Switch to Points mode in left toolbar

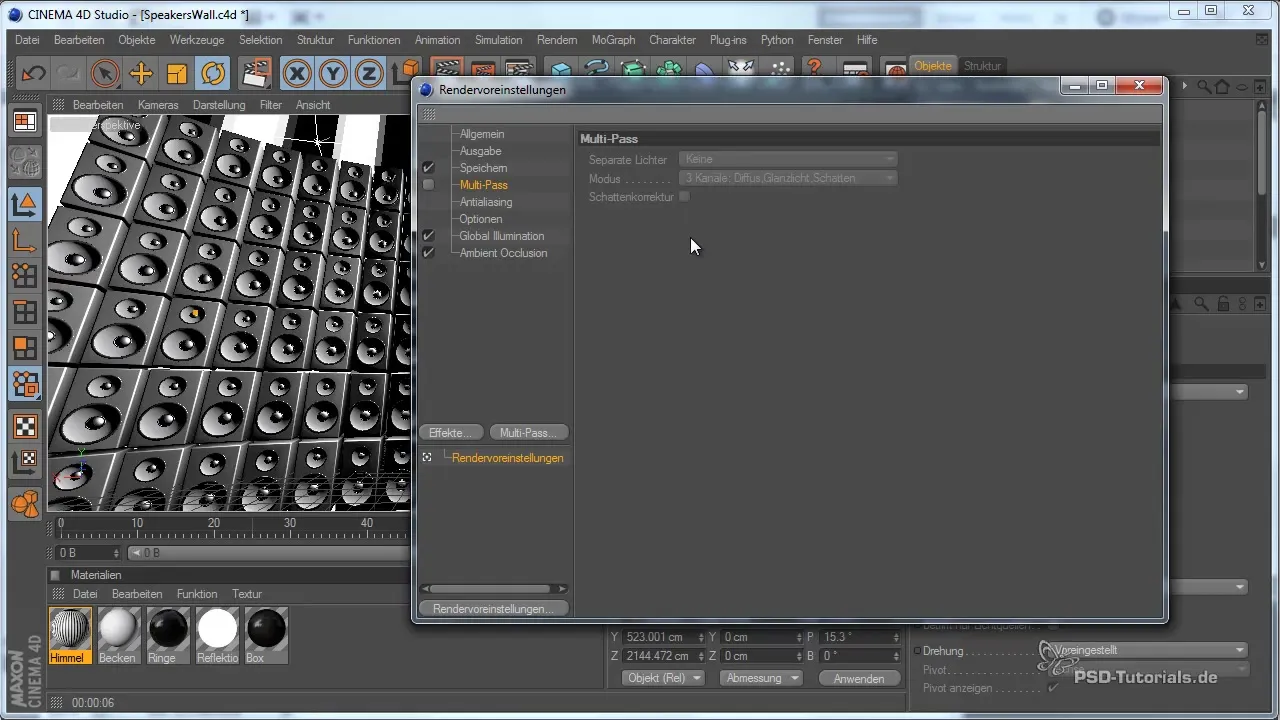tap(25, 275)
